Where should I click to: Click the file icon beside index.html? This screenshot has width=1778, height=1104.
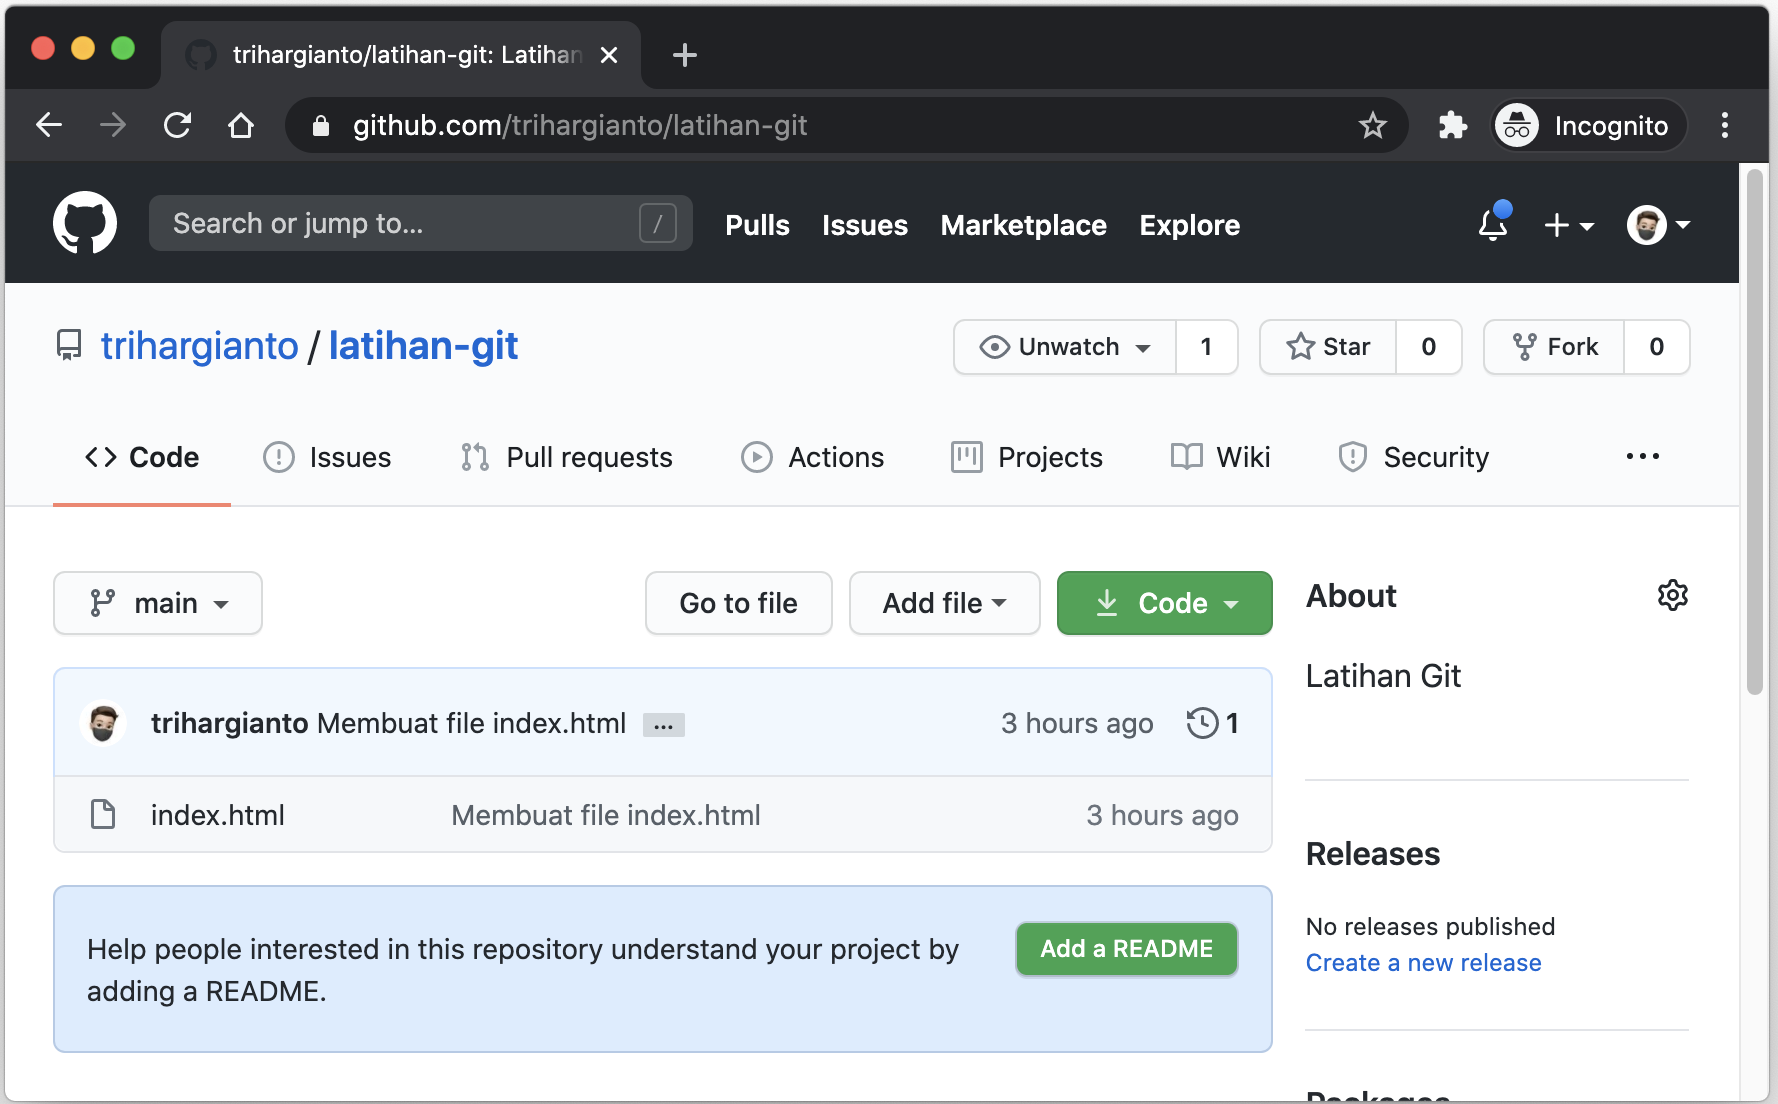tap(103, 815)
